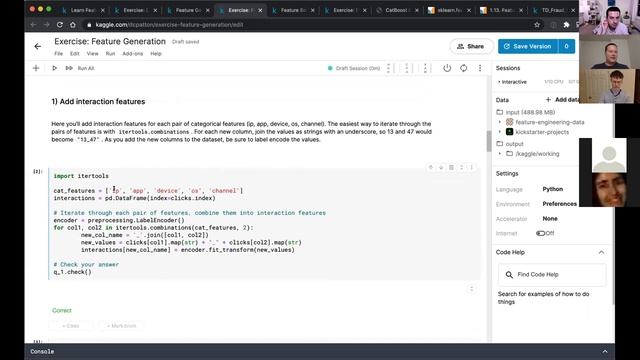Open the Add-ons menu
Screen dimensions: 640x360
pyautogui.click(x=133, y=53)
